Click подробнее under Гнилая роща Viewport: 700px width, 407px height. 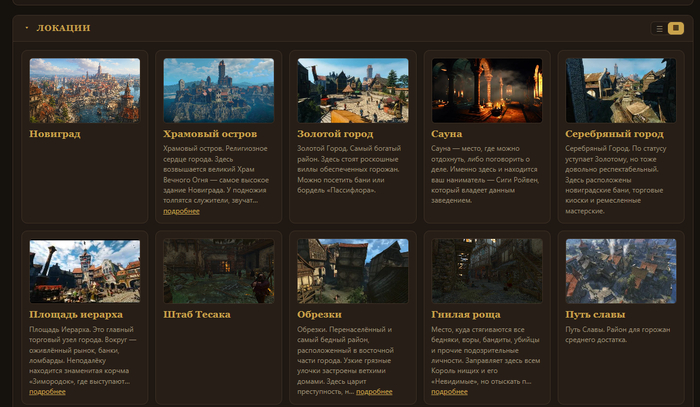(449, 392)
